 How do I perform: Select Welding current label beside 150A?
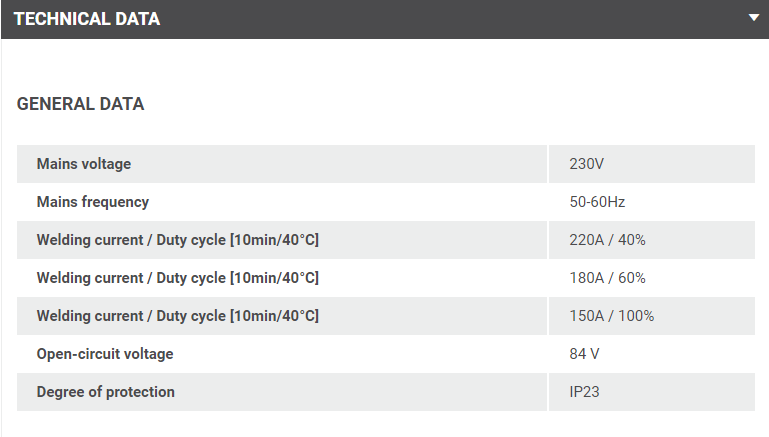pyautogui.click(x=177, y=316)
